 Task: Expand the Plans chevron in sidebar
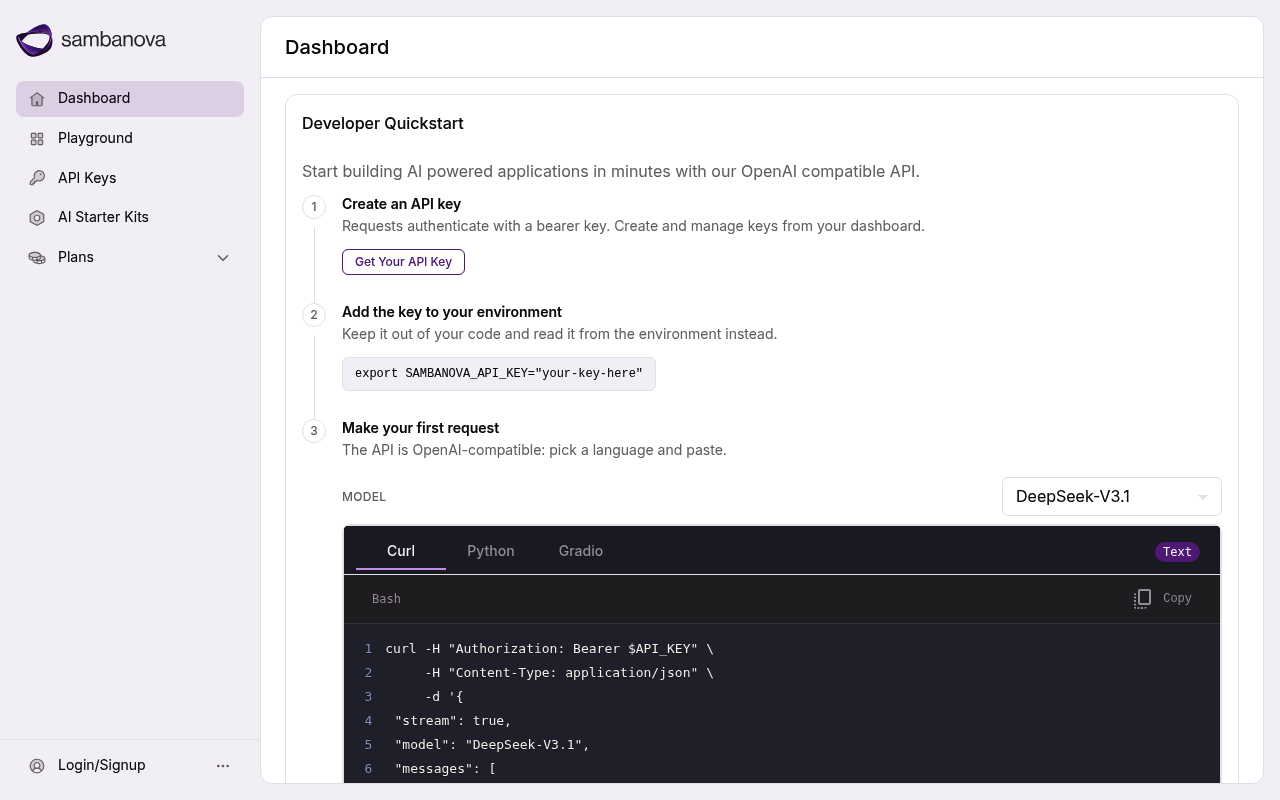point(223,258)
